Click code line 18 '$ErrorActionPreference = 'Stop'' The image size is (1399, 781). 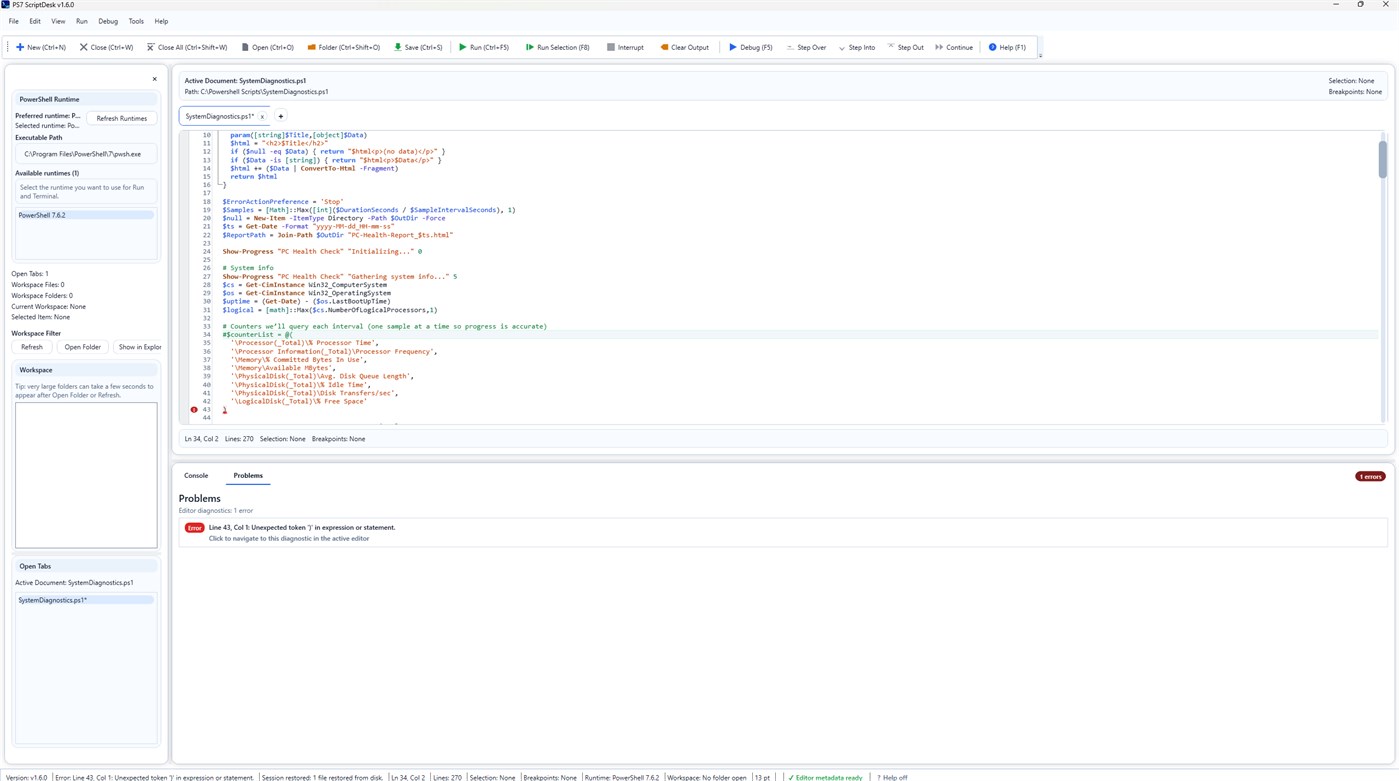tap(283, 202)
